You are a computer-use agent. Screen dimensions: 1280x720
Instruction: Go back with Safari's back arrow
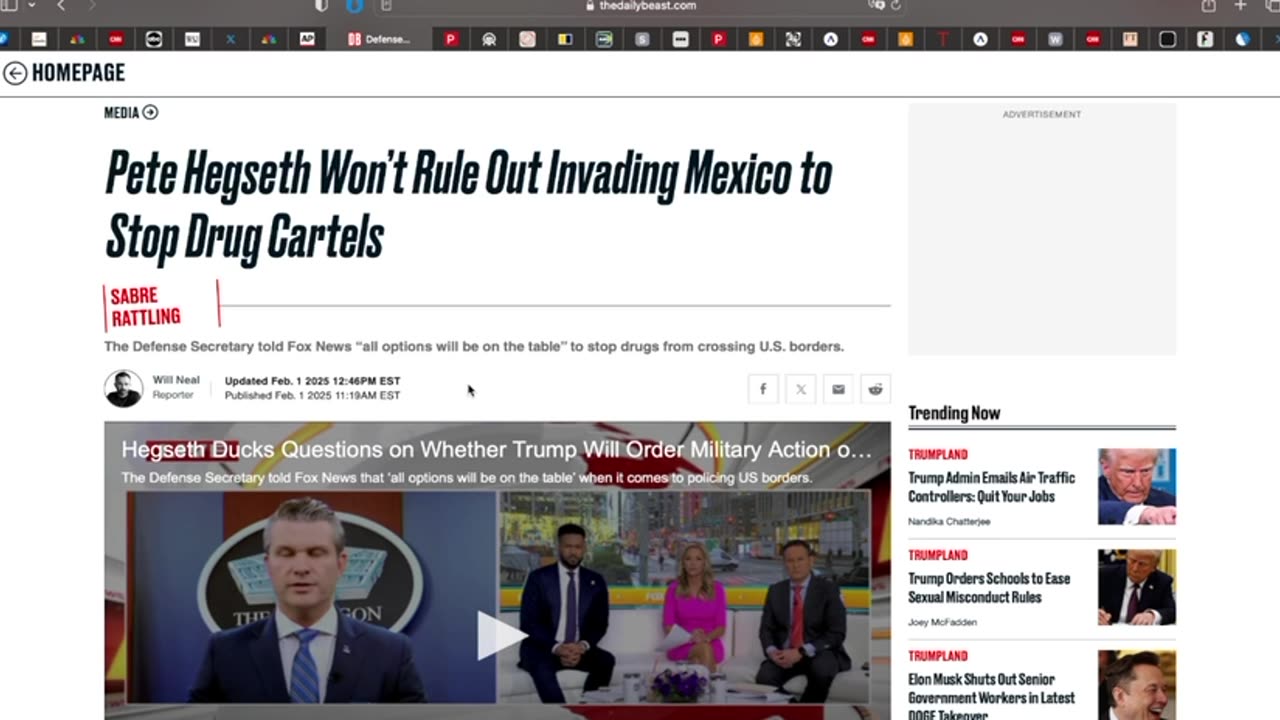(61, 6)
